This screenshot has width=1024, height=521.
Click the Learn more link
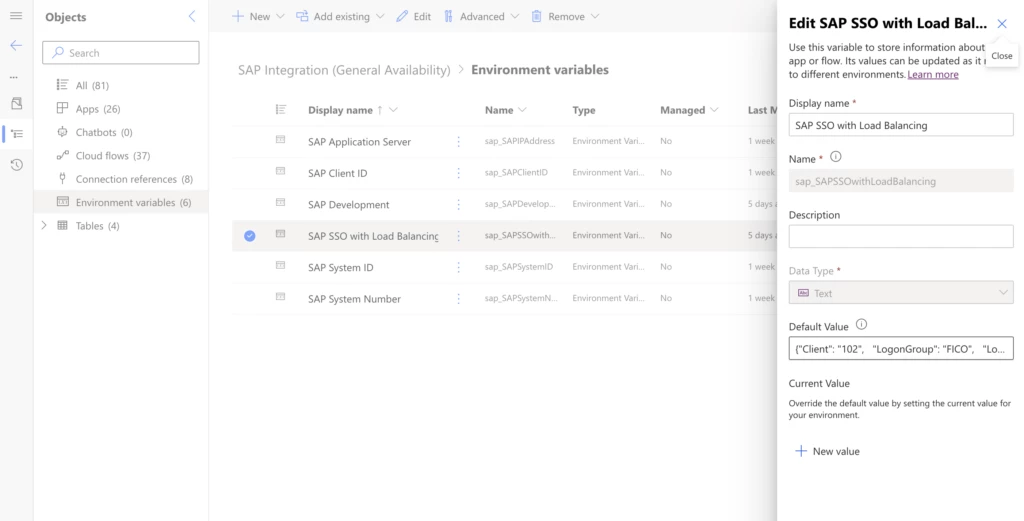click(x=932, y=75)
